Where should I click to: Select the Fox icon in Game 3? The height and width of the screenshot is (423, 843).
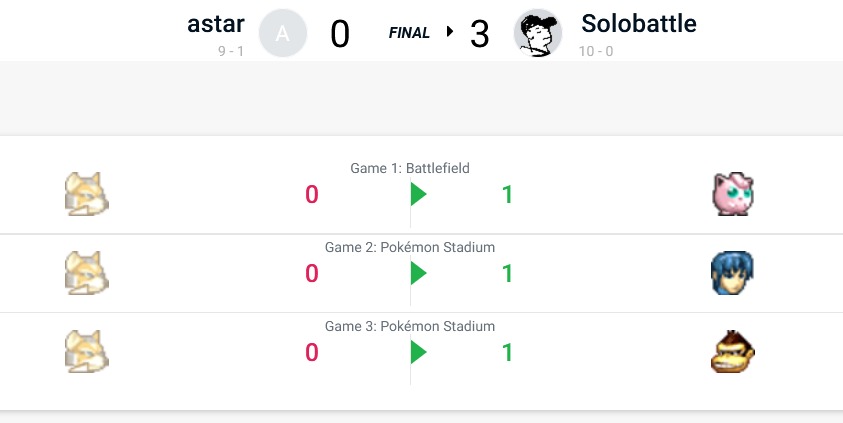pos(87,352)
